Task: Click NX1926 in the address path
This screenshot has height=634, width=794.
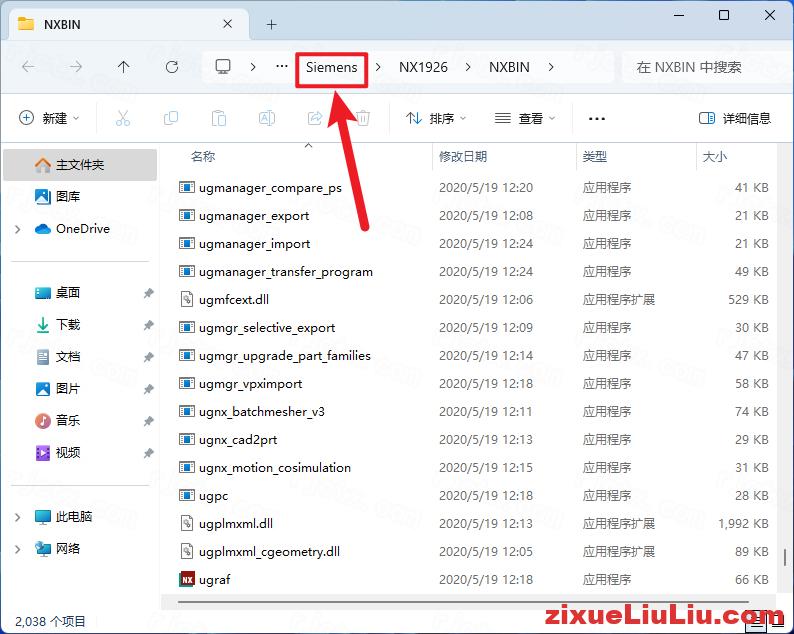Action: point(423,67)
